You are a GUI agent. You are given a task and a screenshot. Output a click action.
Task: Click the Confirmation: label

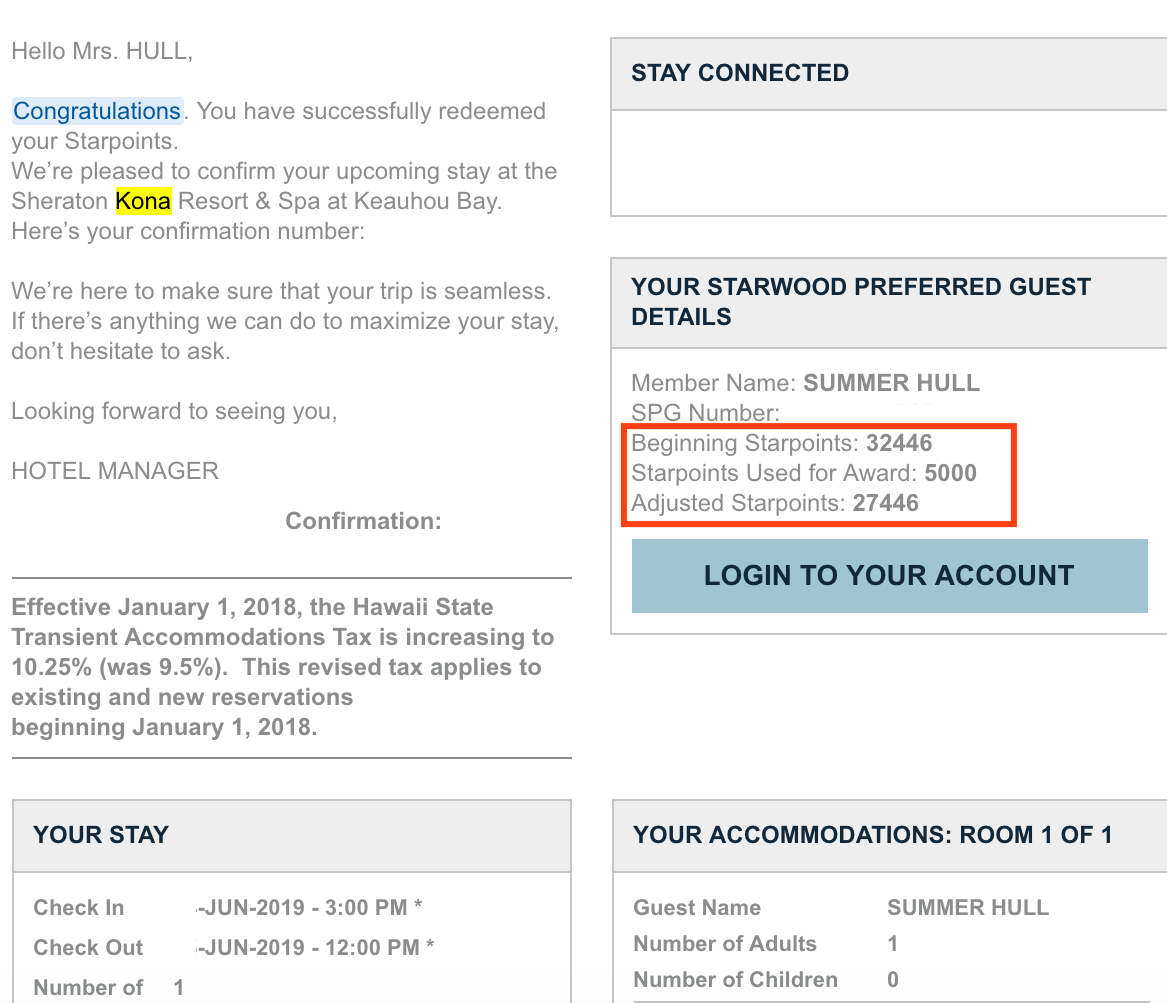pyautogui.click(x=363, y=521)
